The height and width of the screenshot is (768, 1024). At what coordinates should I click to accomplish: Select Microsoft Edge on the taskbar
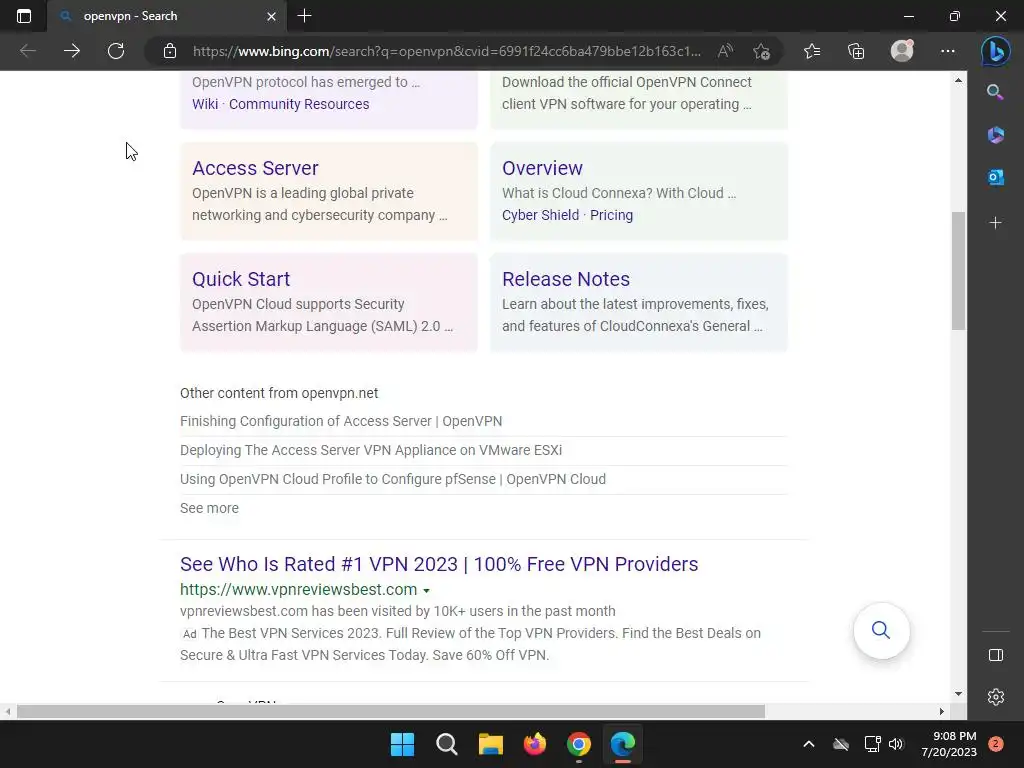(622, 744)
